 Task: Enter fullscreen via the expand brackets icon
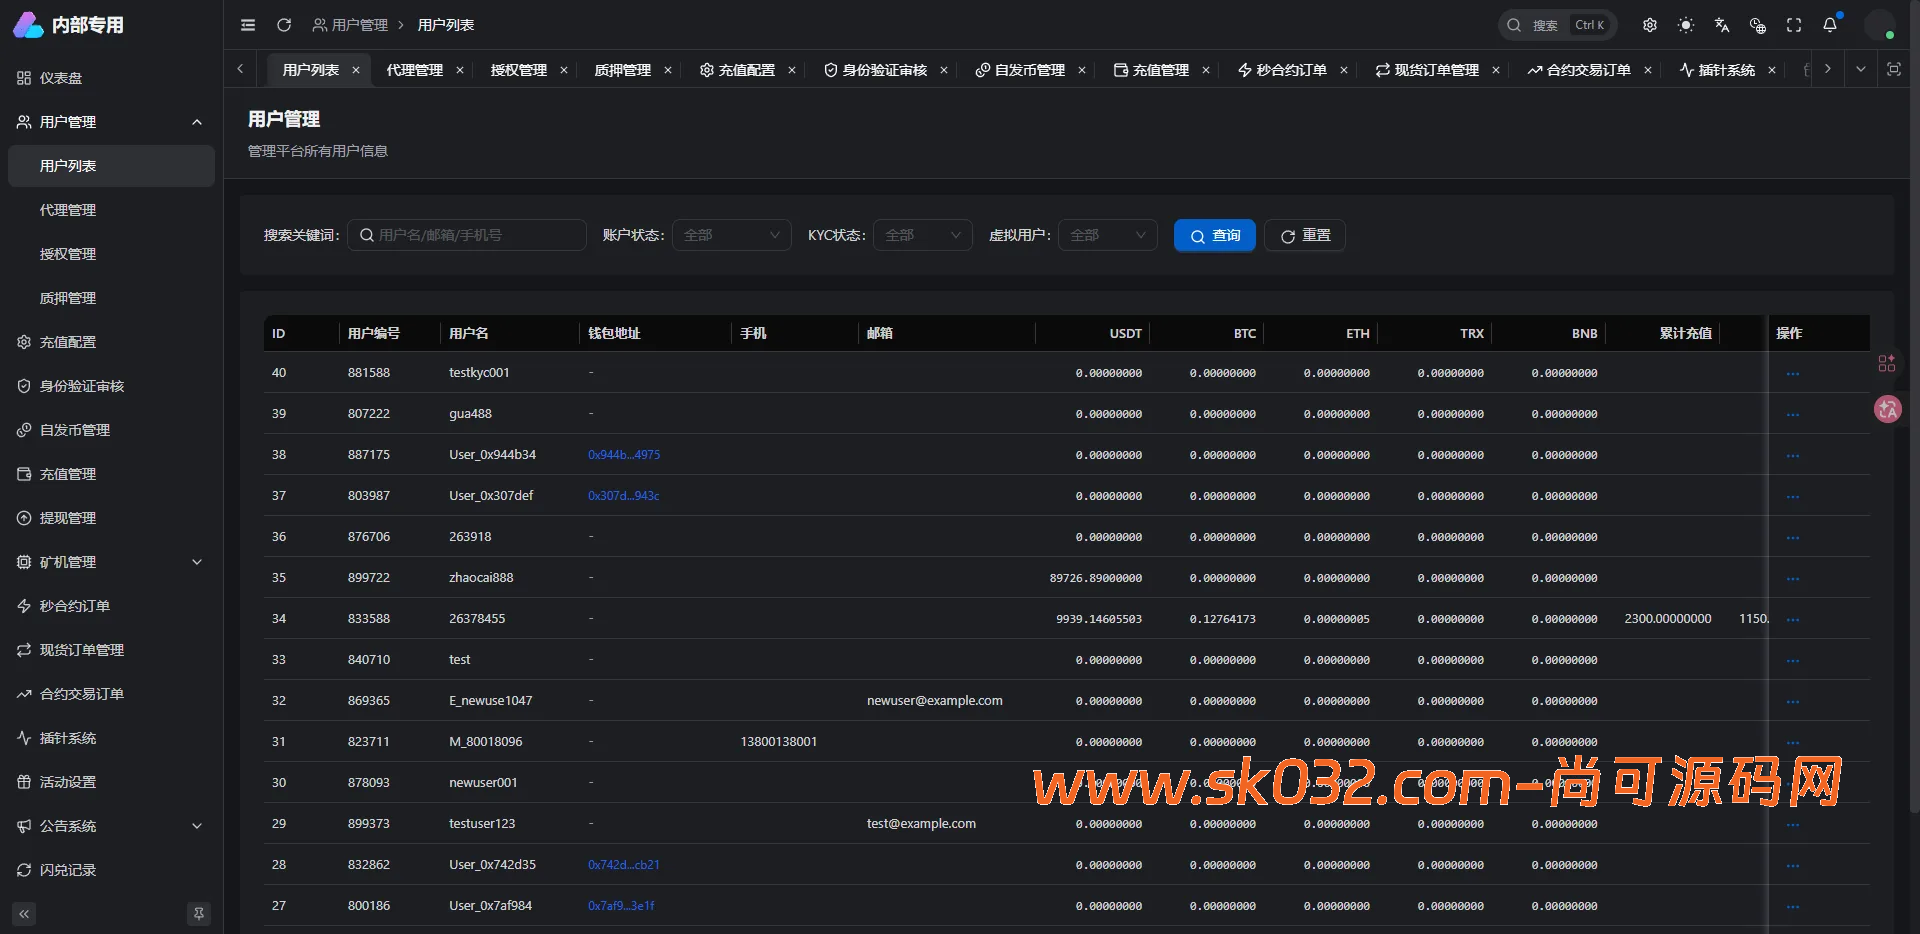pos(1793,25)
